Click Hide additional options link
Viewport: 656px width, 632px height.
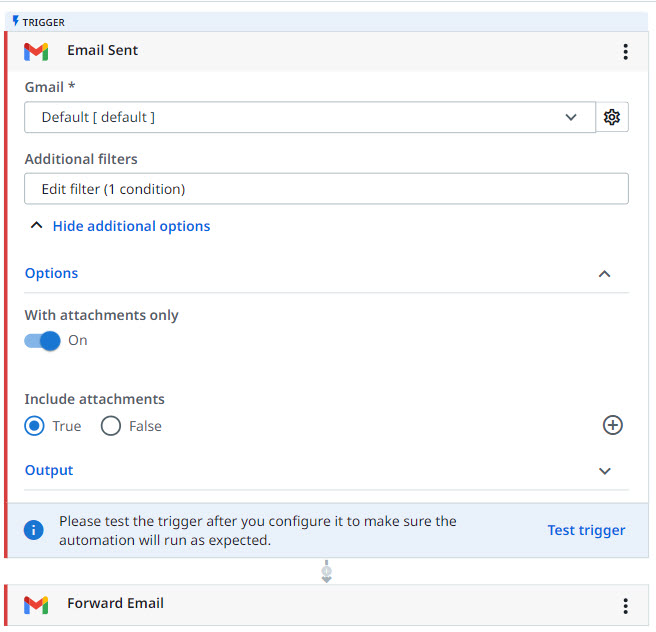[131, 226]
